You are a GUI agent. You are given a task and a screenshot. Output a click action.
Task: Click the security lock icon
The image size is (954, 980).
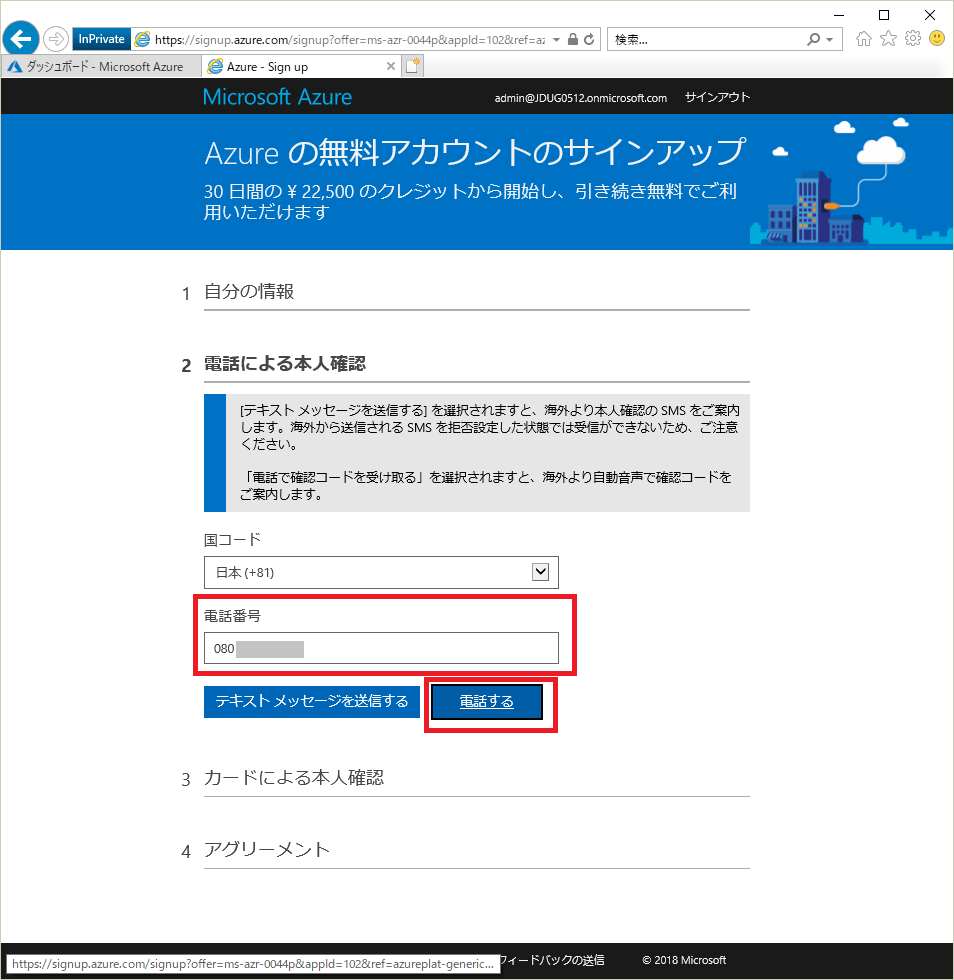point(573,39)
